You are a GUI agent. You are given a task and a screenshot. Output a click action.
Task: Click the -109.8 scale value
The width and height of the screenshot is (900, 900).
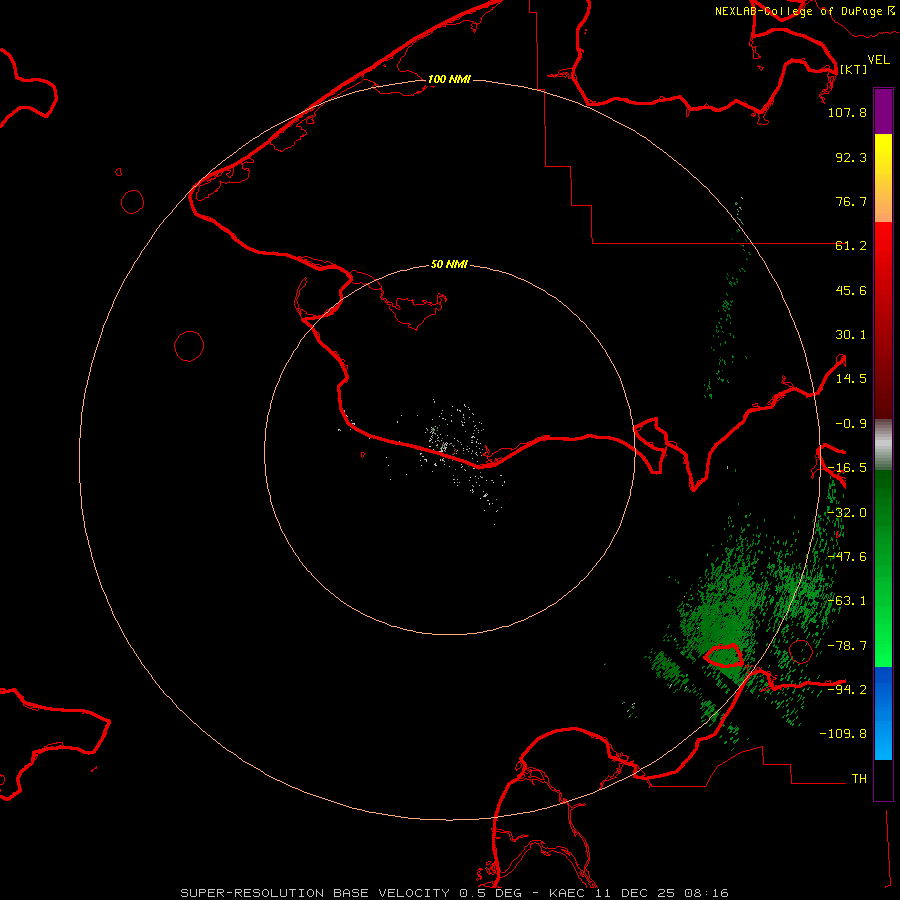pyautogui.click(x=843, y=734)
